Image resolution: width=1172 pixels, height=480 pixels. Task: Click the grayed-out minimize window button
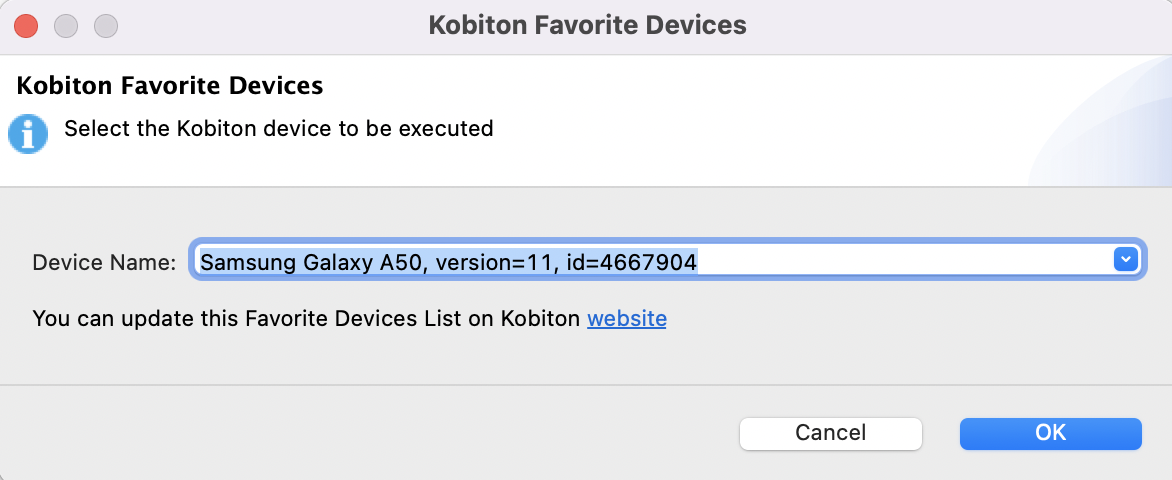pos(66,25)
